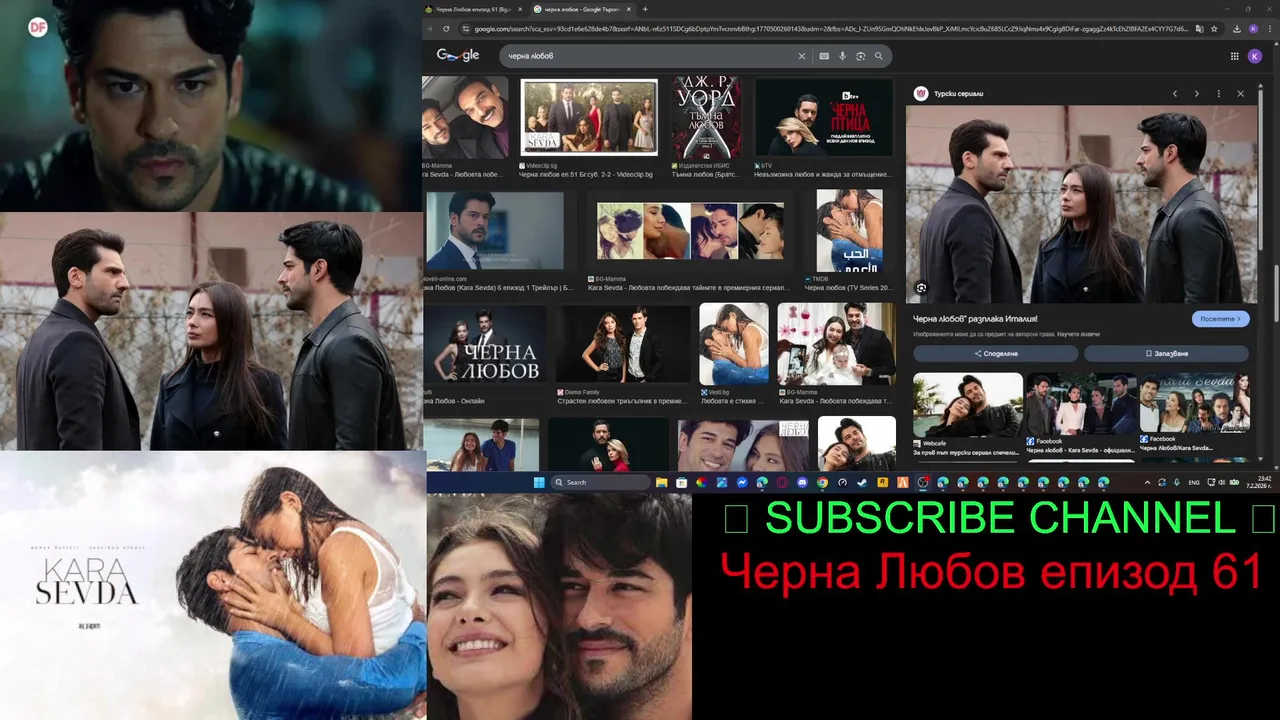The width and height of the screenshot is (1280, 720).
Task: Open Discord from the taskbar
Action: click(x=802, y=482)
